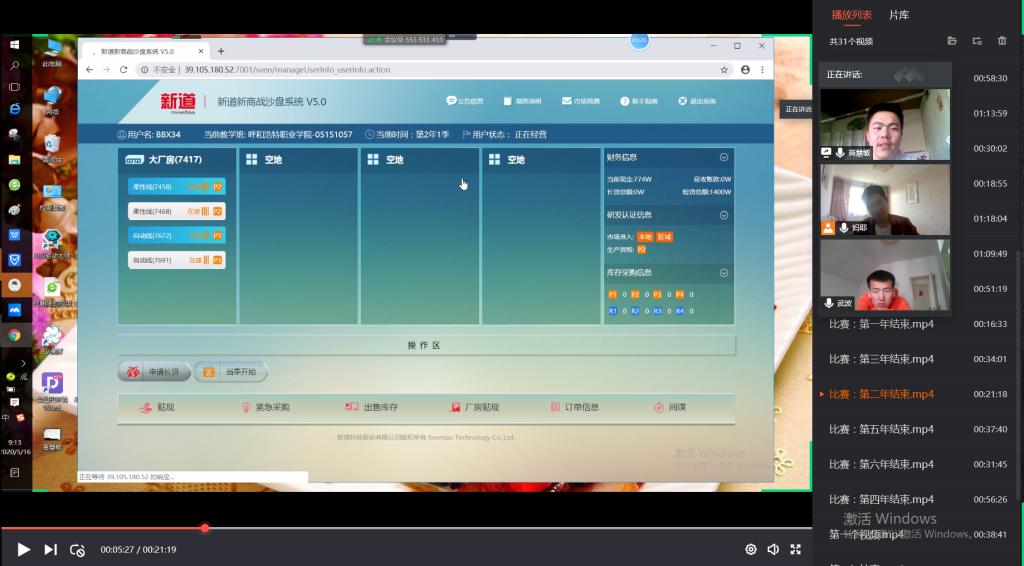1024x566 pixels.
Task: Open 订单信息 in the operations bar
Action: [575, 407]
